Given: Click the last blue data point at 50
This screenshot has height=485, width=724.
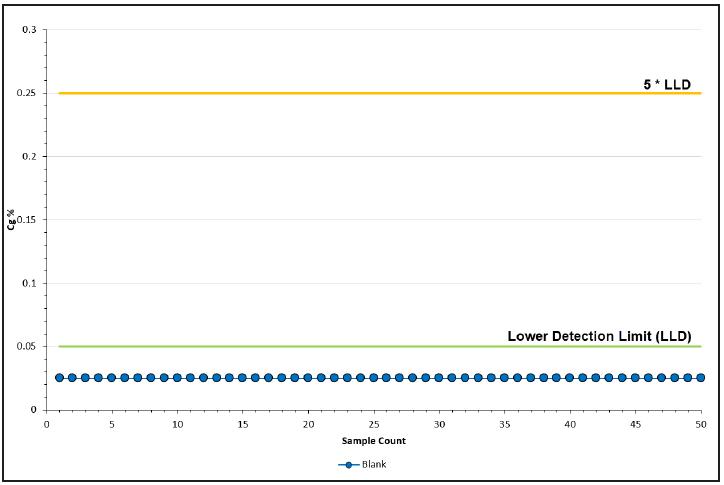Looking at the screenshot, I should [x=701, y=378].
